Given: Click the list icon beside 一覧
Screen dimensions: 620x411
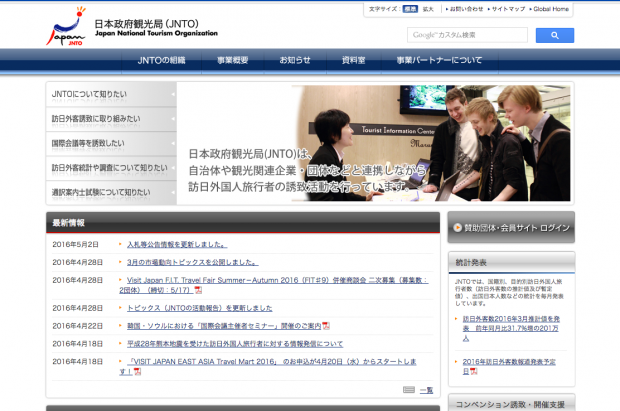Looking at the screenshot, I should [x=408, y=390].
